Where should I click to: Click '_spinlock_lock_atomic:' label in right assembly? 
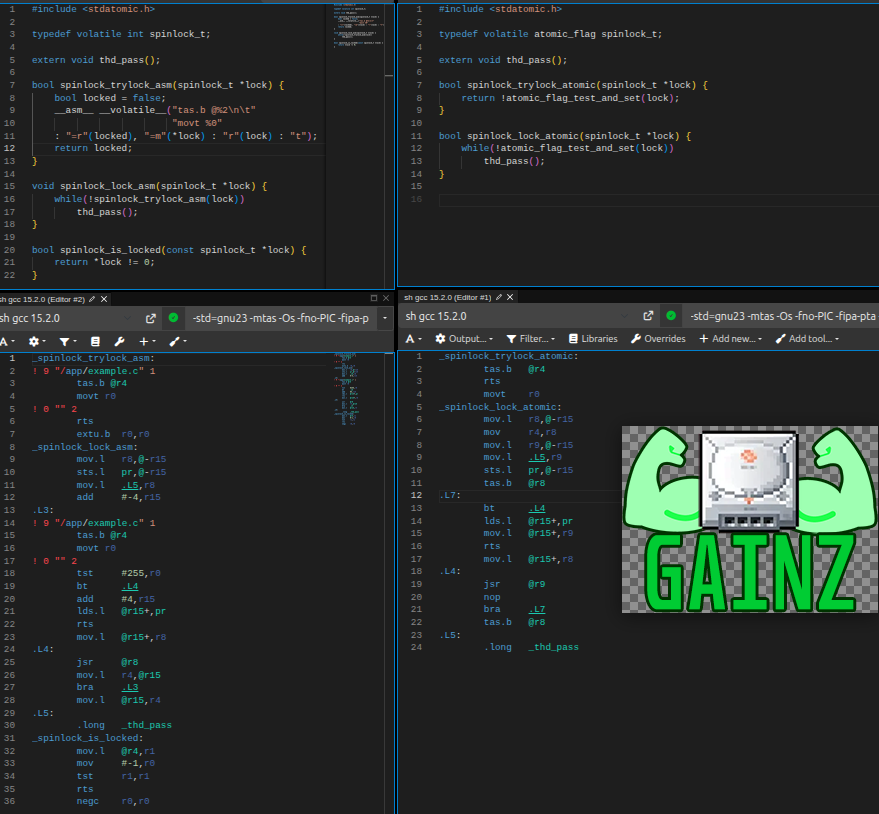click(500, 407)
